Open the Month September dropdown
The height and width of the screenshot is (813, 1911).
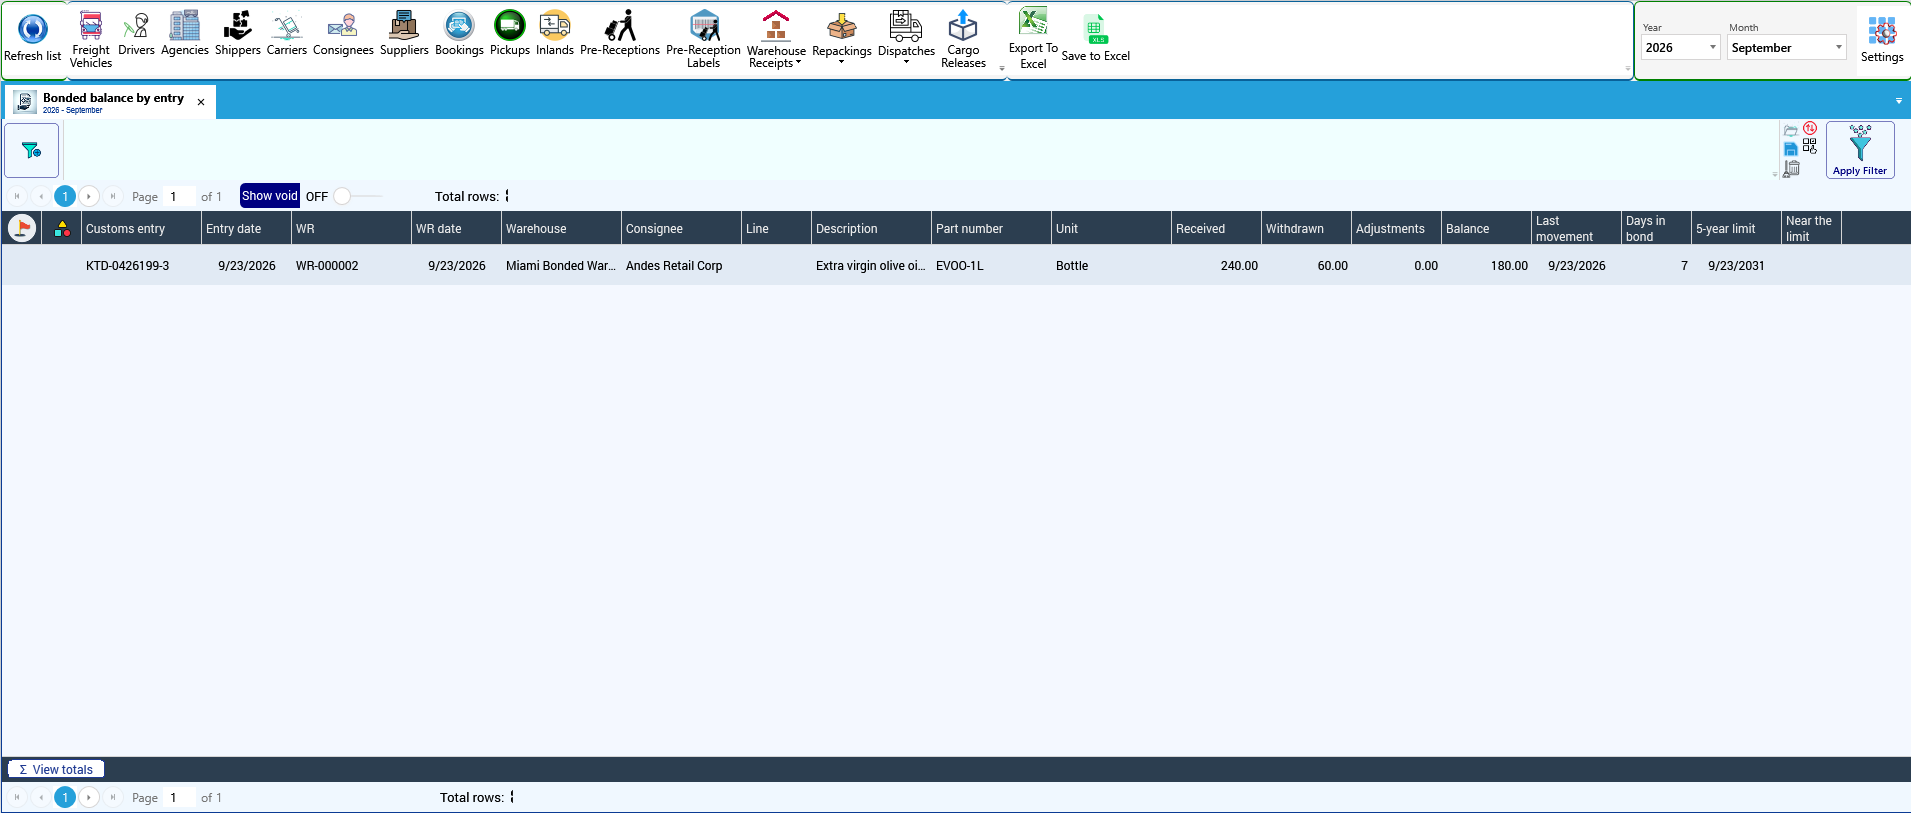(1787, 48)
